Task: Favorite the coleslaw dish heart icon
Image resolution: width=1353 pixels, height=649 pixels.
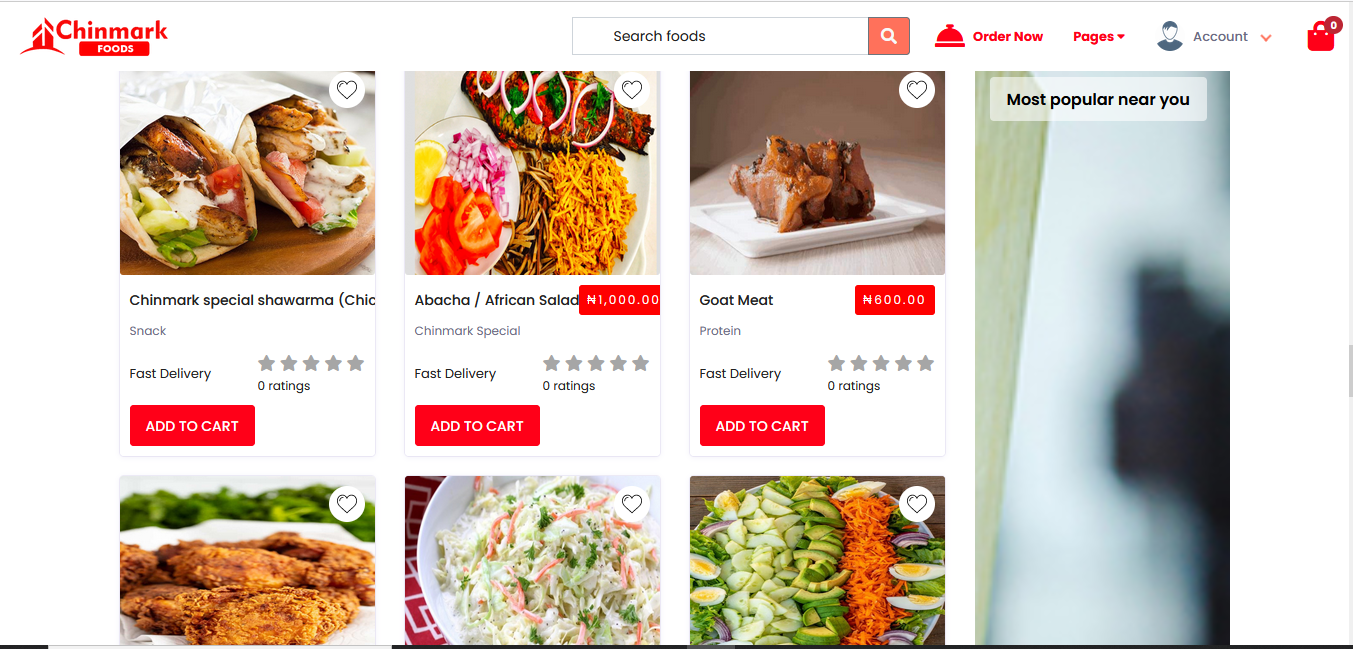Action: coord(632,504)
